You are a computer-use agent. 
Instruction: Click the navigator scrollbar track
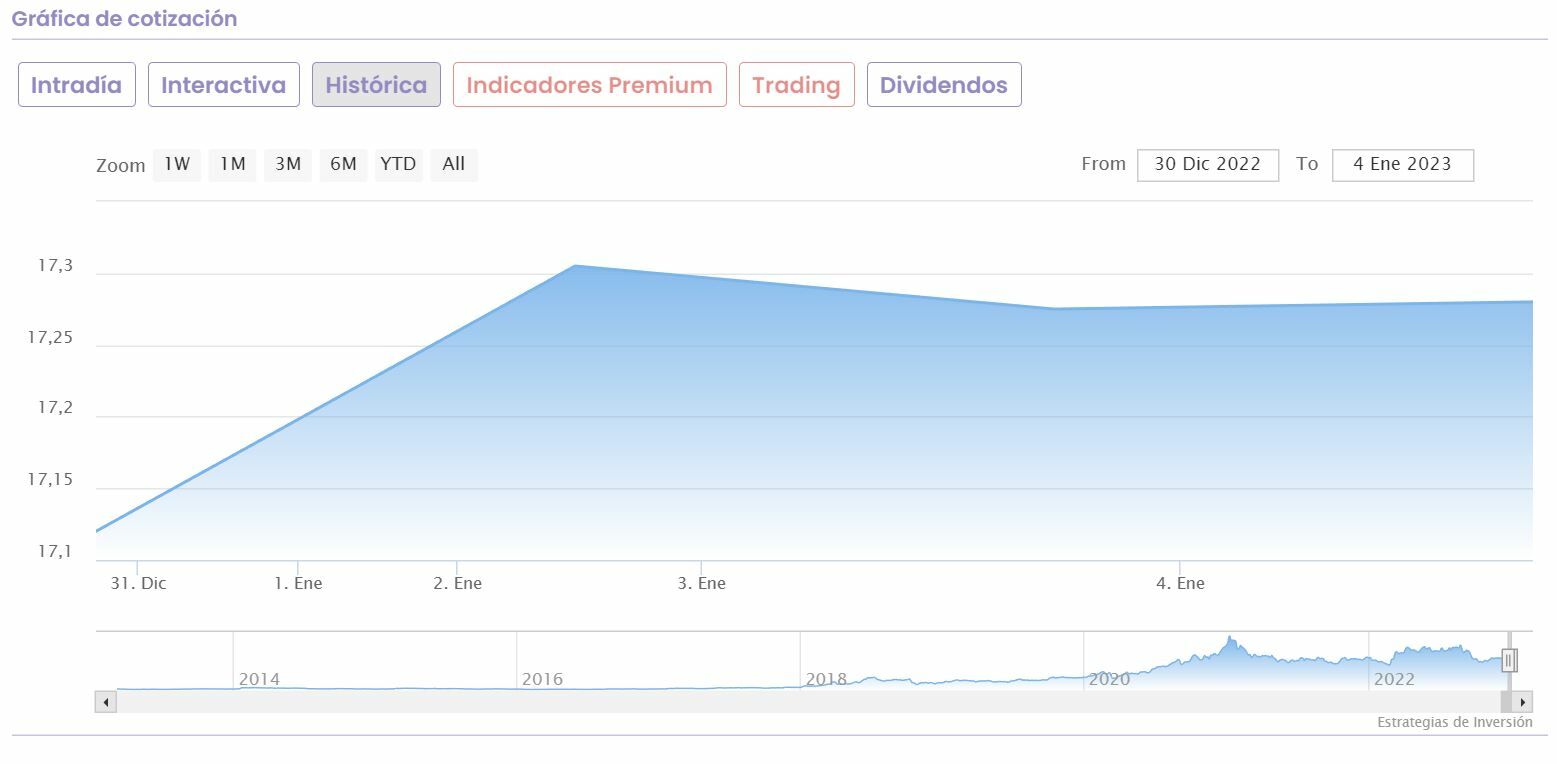(800, 702)
